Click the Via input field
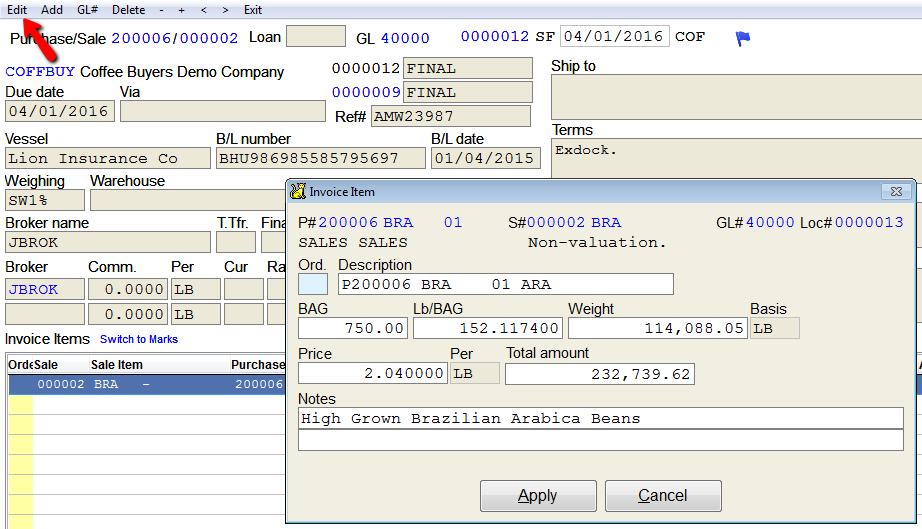This screenshot has width=922, height=529. pyautogui.click(x=223, y=111)
